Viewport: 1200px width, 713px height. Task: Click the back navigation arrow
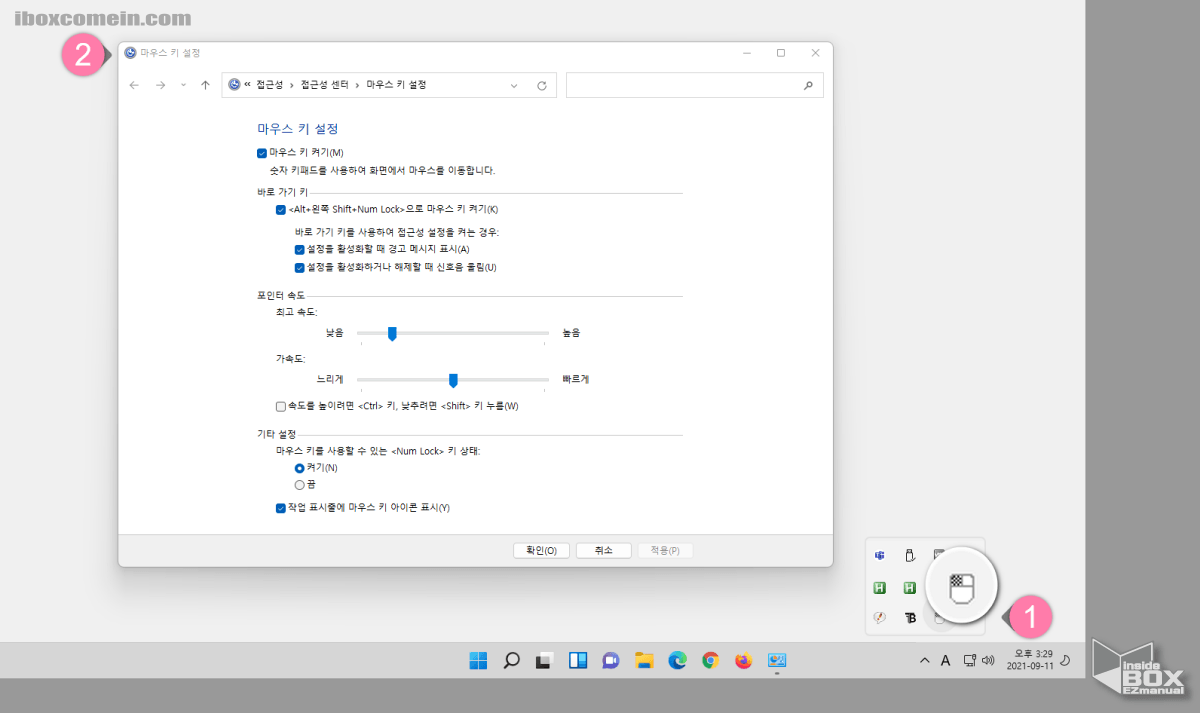pyautogui.click(x=134, y=85)
